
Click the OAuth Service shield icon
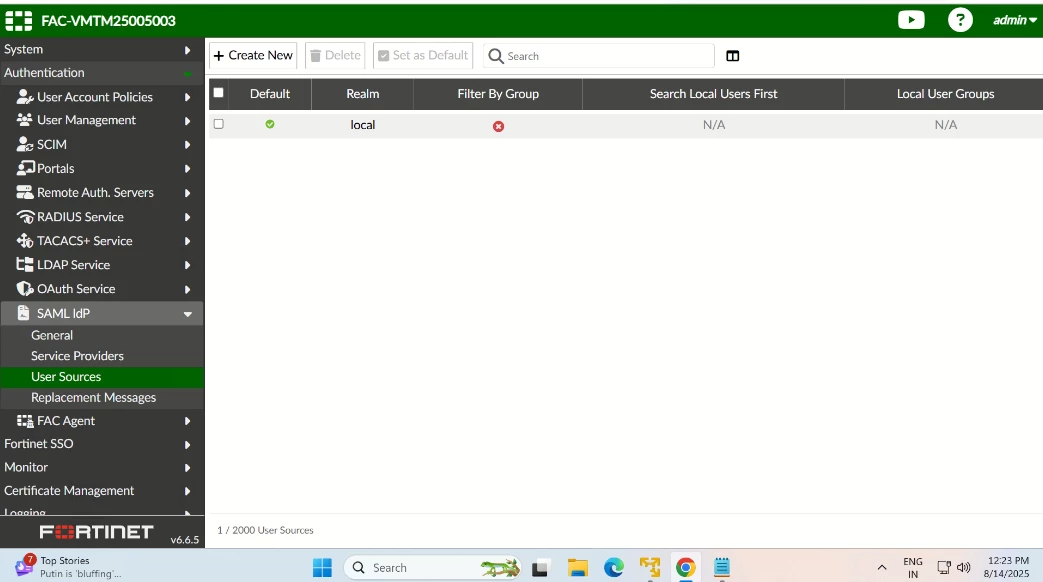coord(25,289)
